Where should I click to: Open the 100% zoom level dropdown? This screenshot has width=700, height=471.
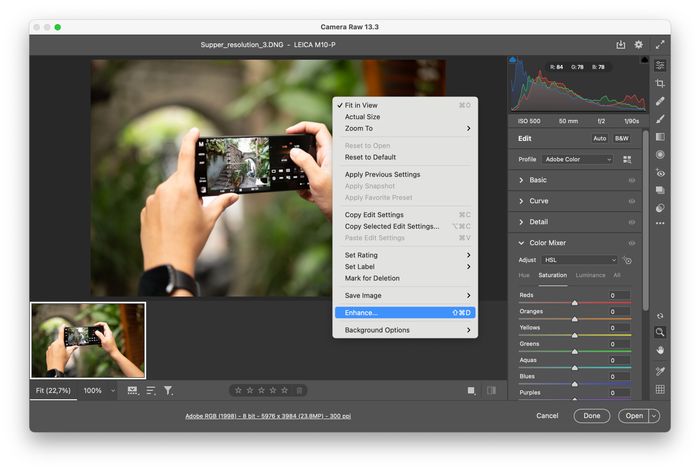point(112,391)
